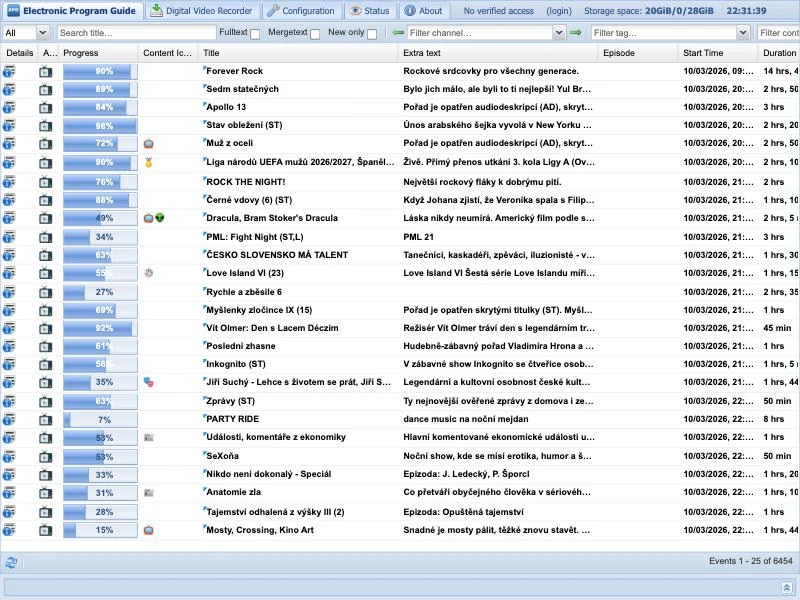Expand the Filter tag dropdown arrow
Screen dimensions: 800x600
pos(742,33)
